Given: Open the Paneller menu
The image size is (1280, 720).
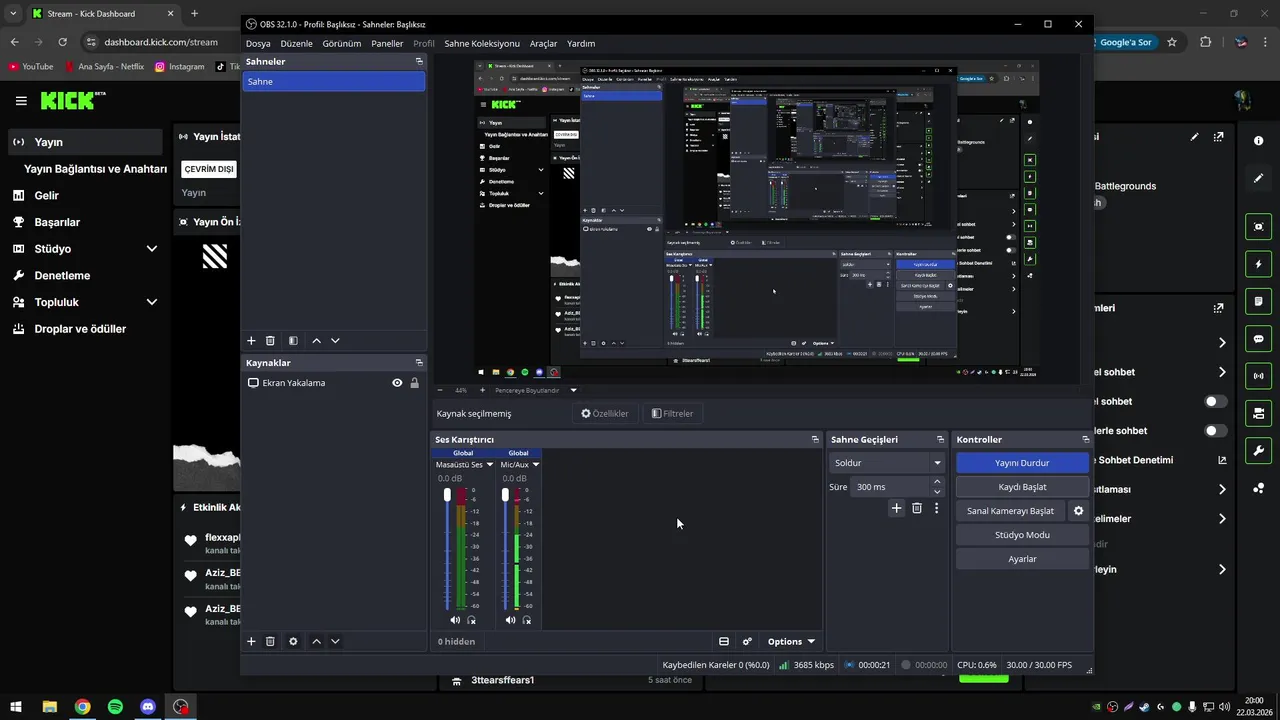Looking at the screenshot, I should pyautogui.click(x=387, y=44).
